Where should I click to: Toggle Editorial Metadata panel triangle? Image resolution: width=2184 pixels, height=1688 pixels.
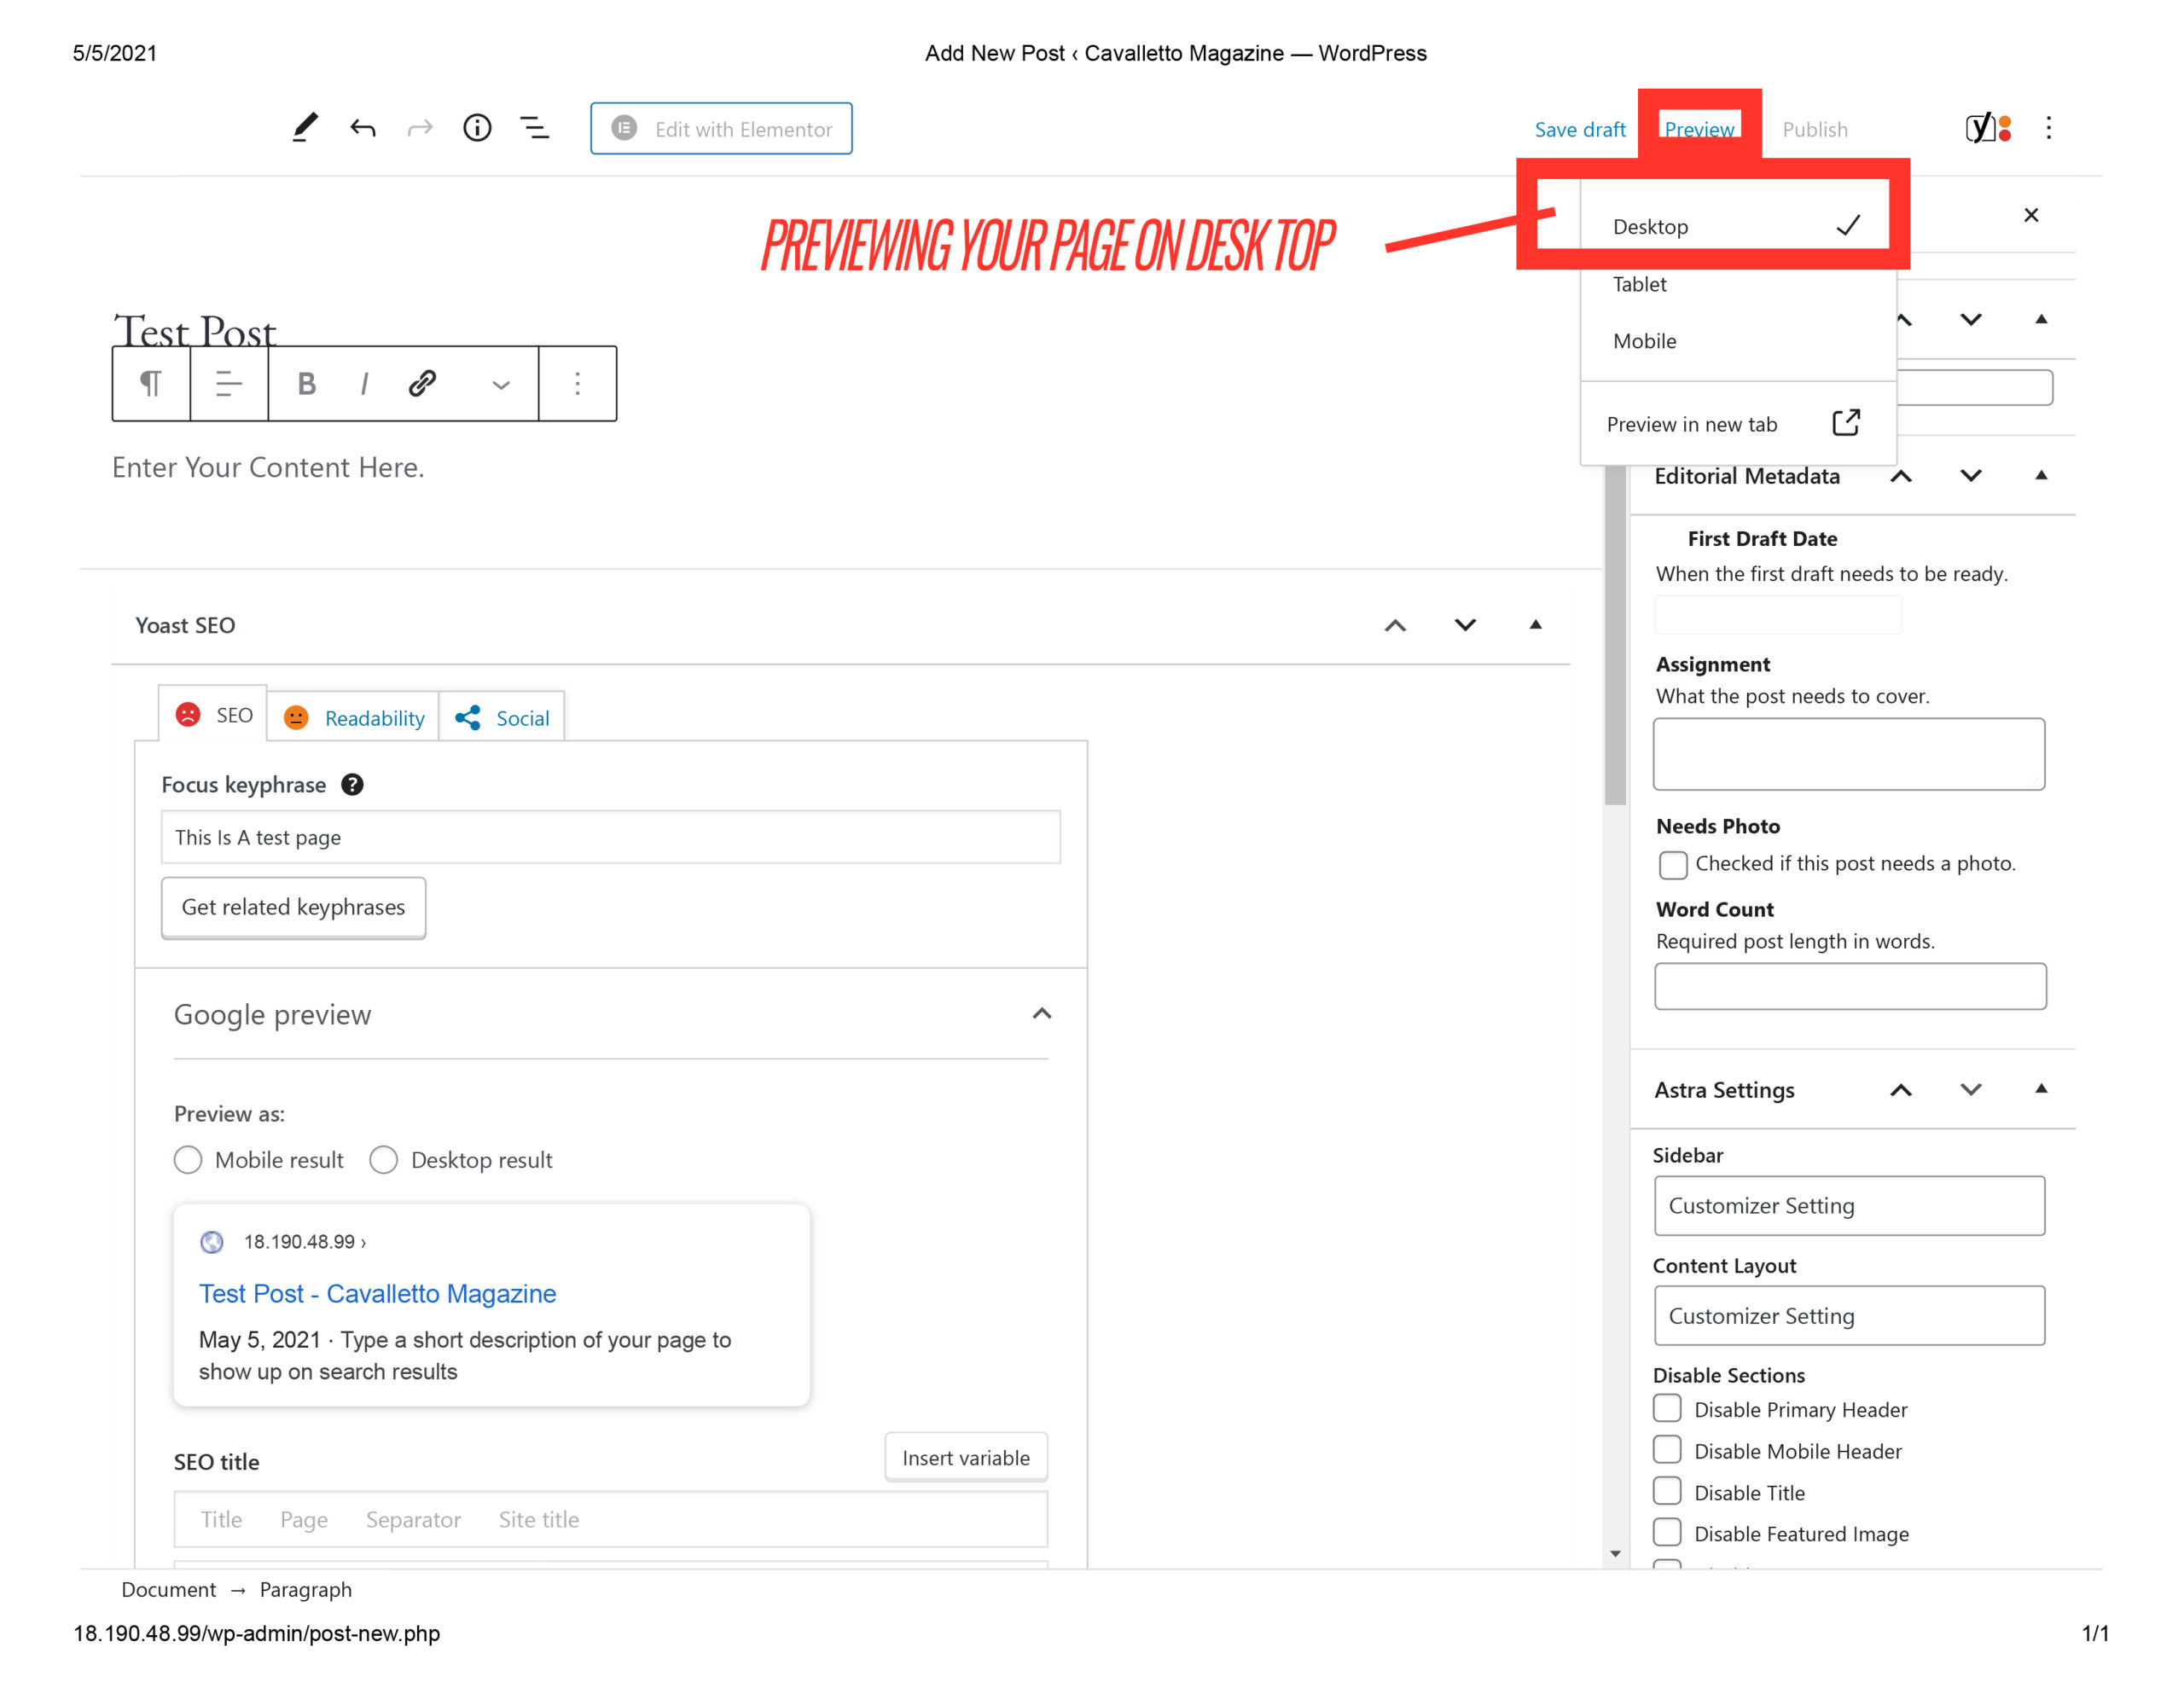tap(2041, 475)
